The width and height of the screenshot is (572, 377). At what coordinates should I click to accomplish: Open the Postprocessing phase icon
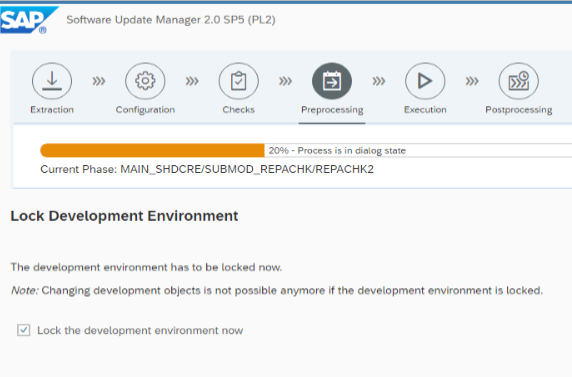[x=518, y=81]
